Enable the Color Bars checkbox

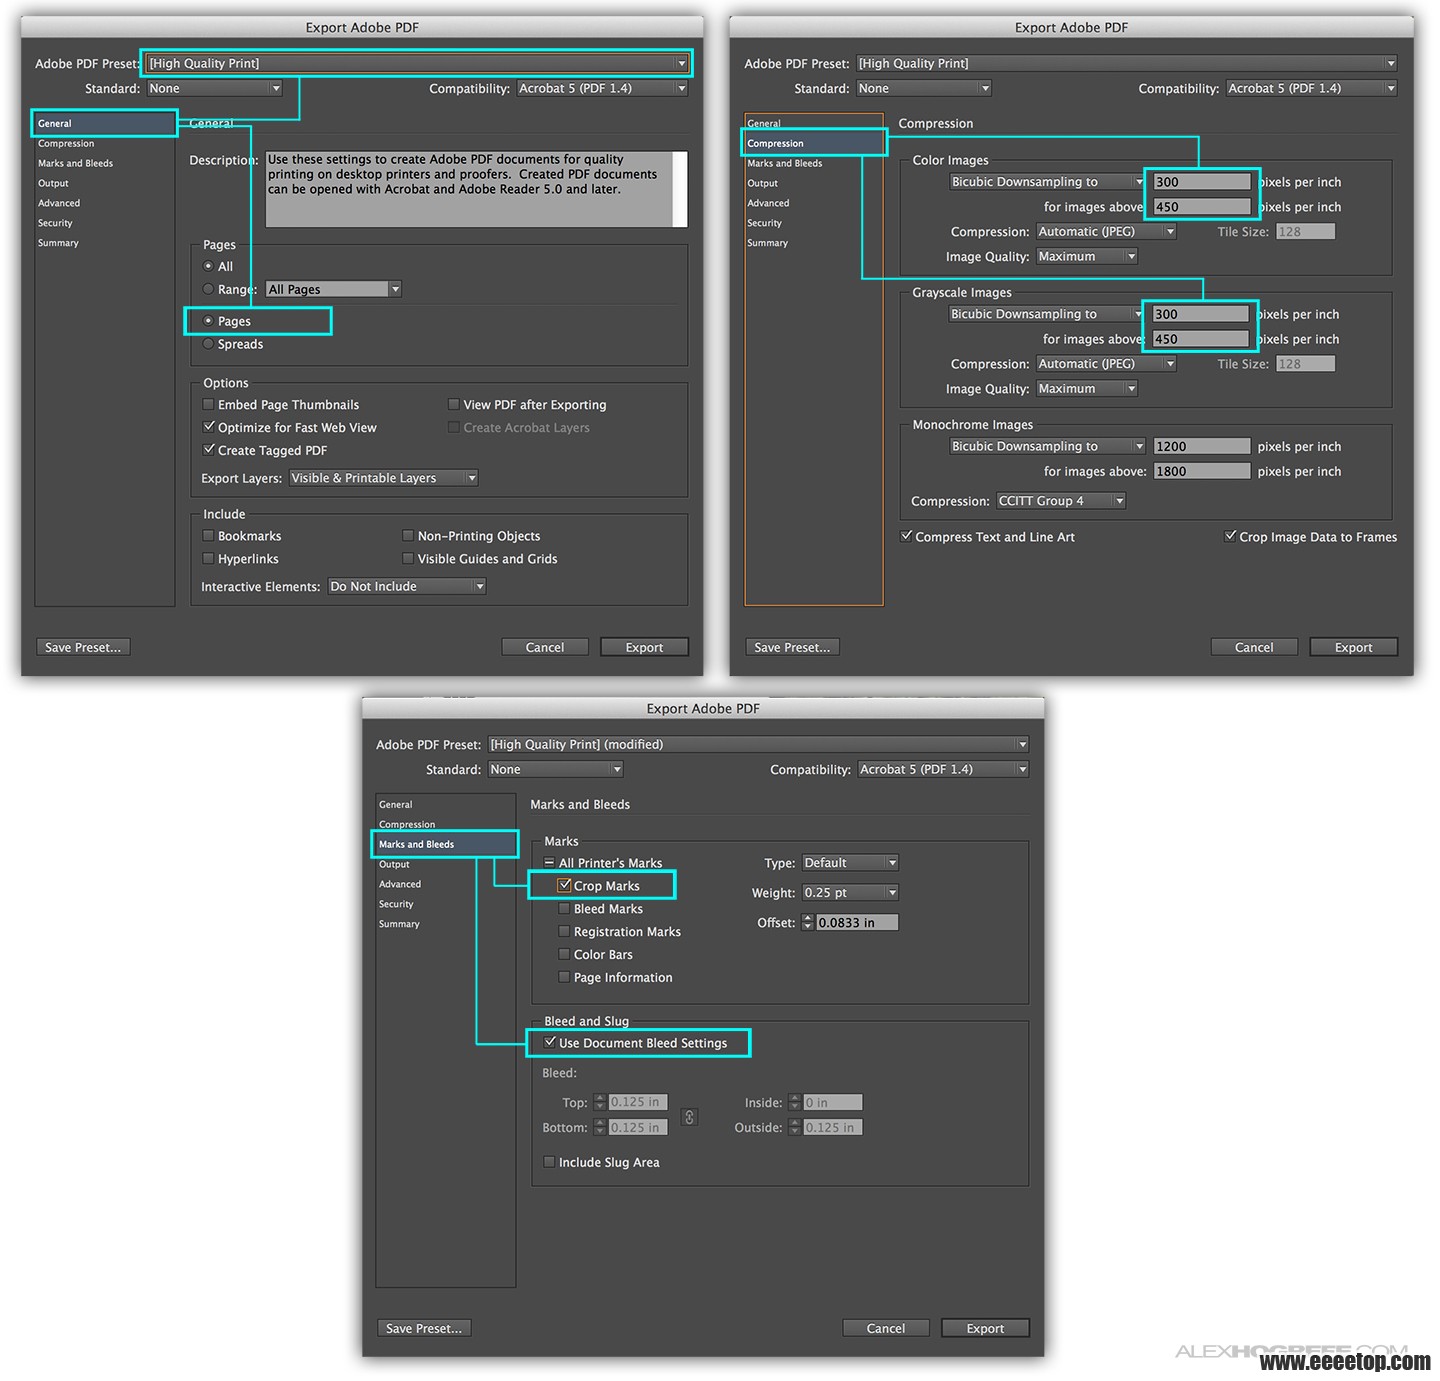tap(564, 954)
